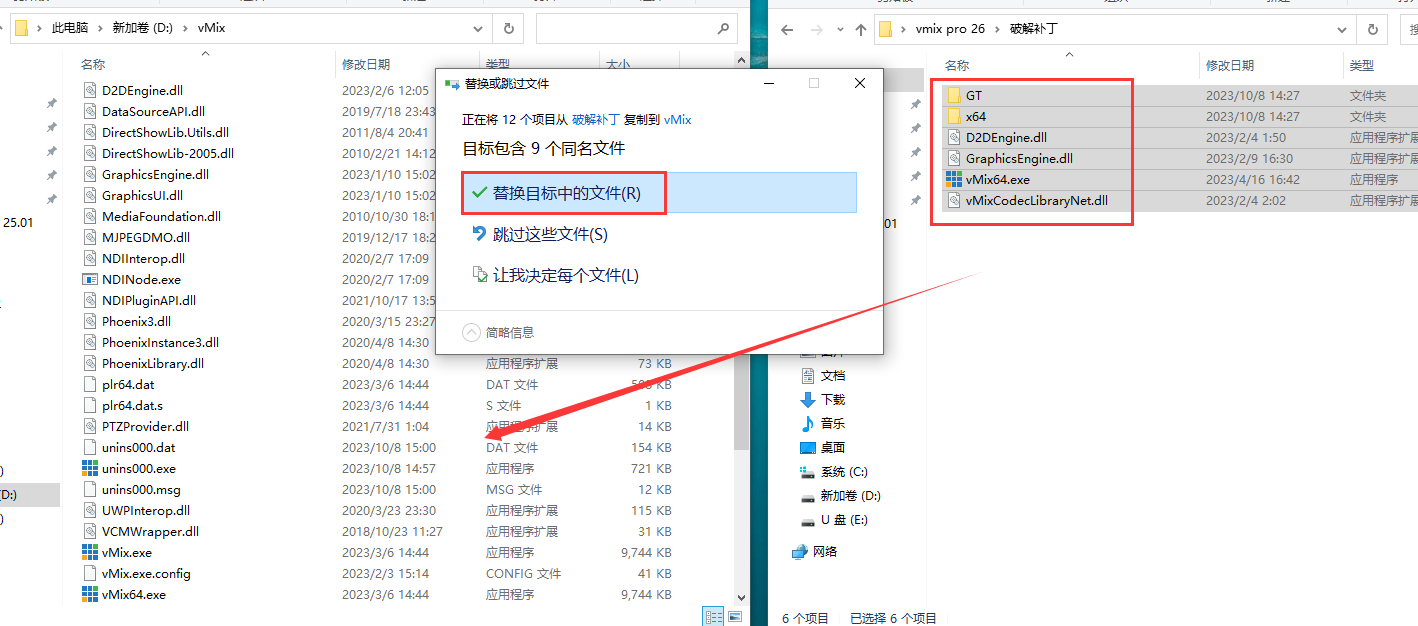Select the NDIPluginAPI.dll file
1418x626 pixels.
pos(149,300)
